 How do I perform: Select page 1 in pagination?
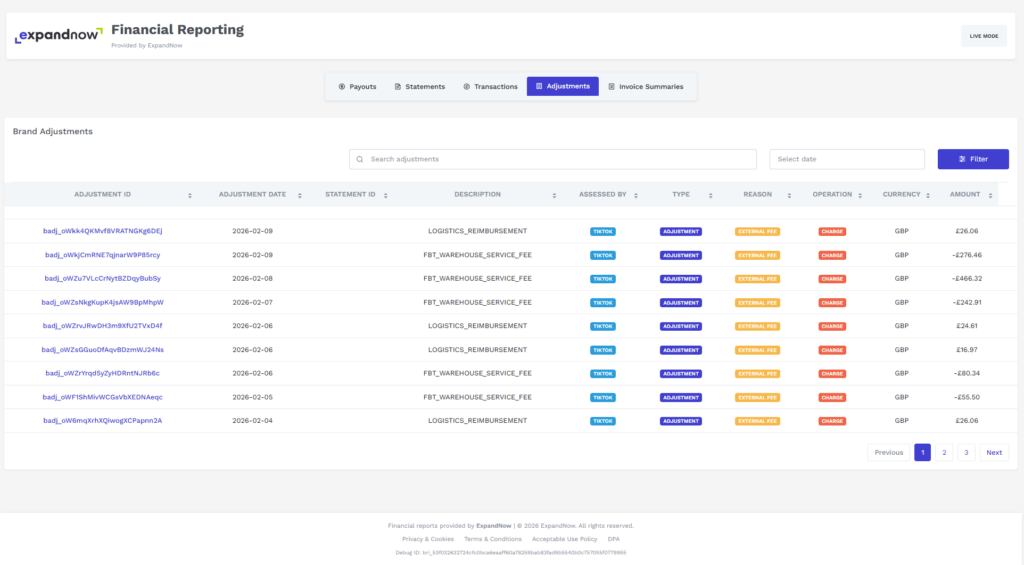tap(922, 453)
